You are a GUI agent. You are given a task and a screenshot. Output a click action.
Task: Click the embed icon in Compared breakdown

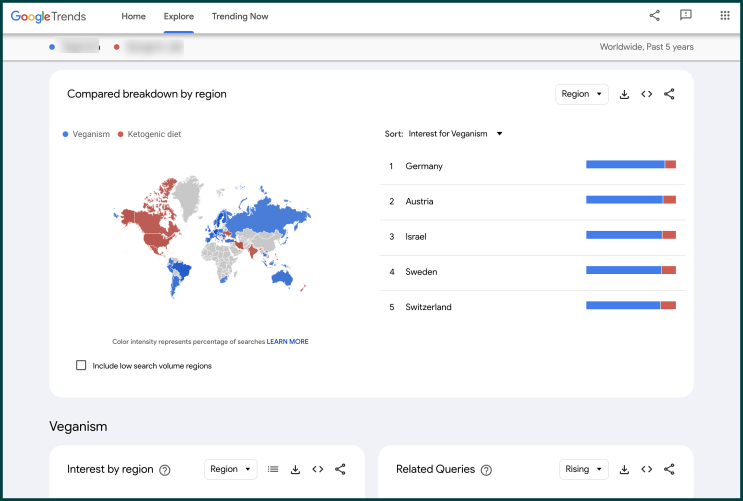tap(646, 94)
